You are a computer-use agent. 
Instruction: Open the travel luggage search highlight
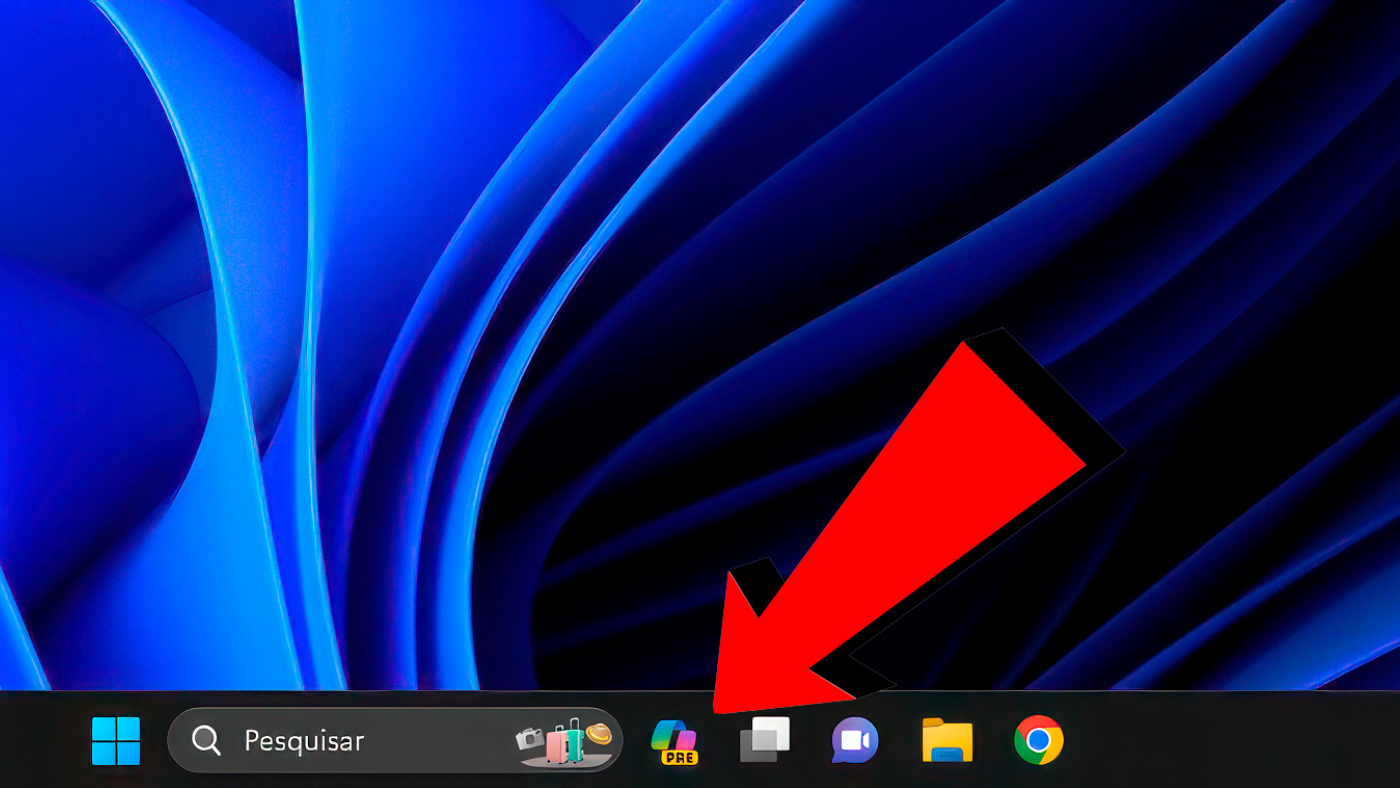pyautogui.click(x=563, y=742)
